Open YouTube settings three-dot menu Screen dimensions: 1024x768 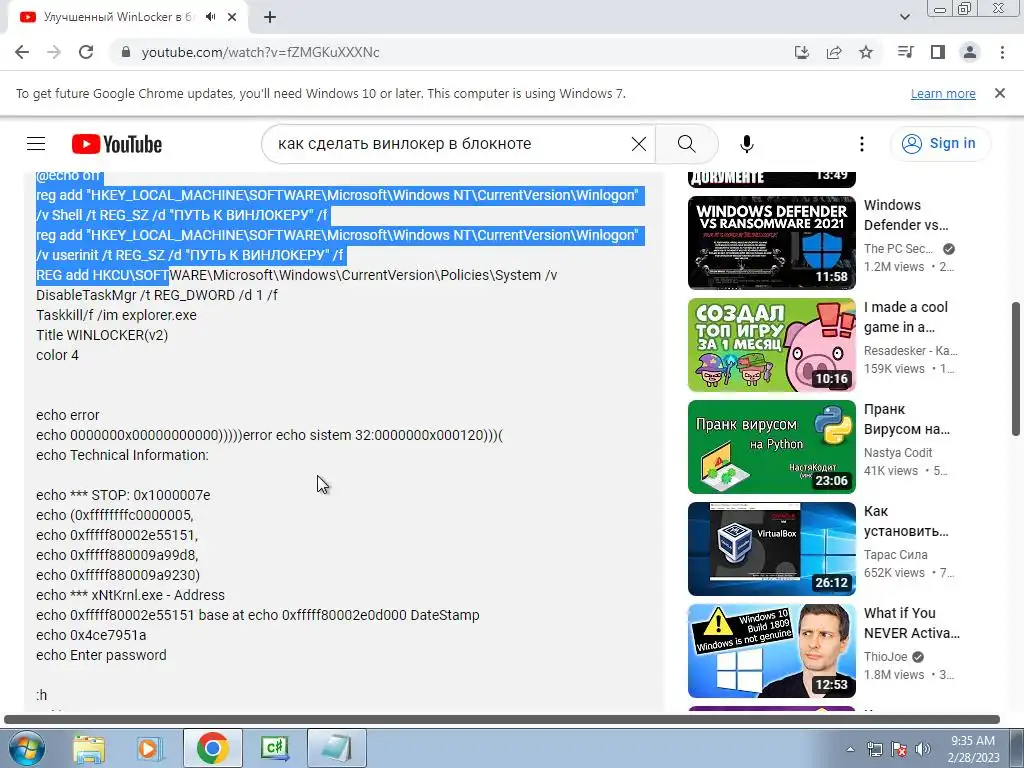tap(862, 144)
